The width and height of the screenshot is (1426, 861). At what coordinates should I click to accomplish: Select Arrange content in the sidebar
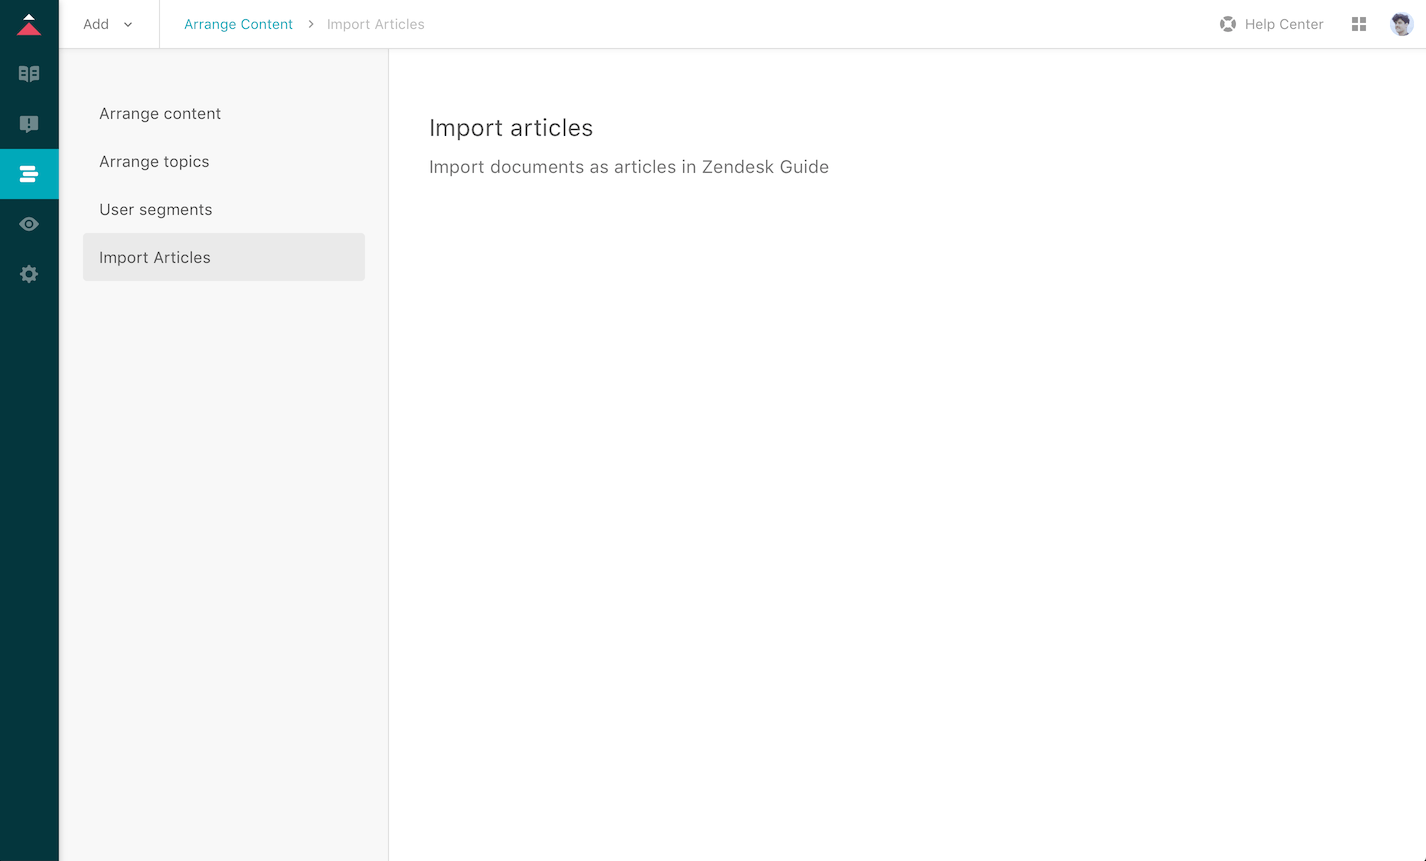coord(160,114)
